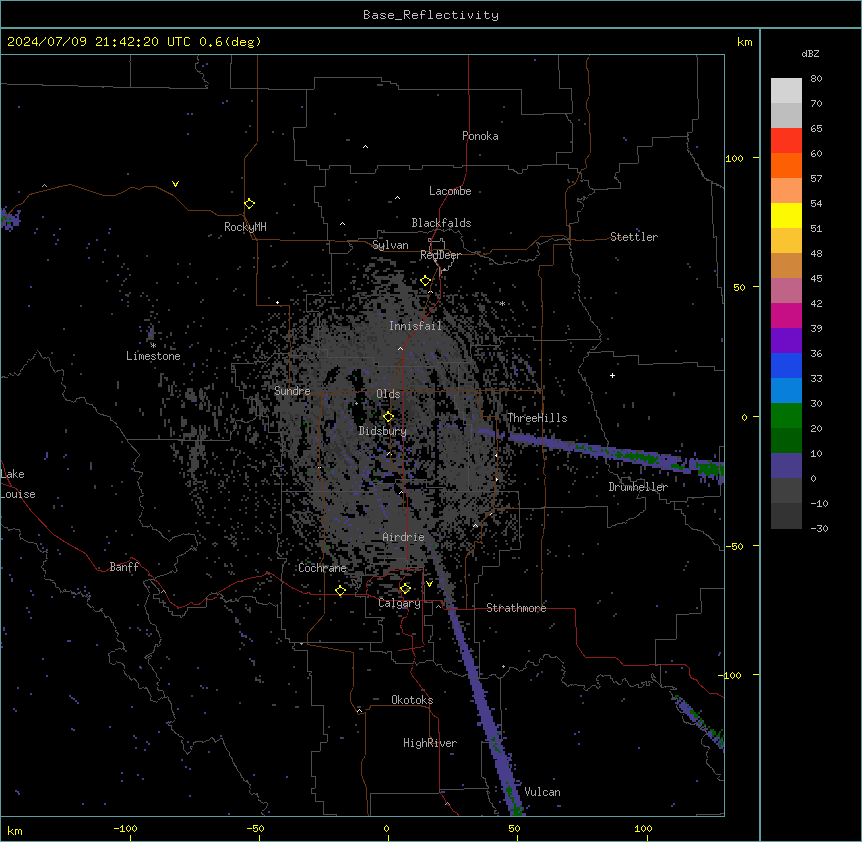Select the royal blue 36–33 dBZ swatch
This screenshot has width=862, height=842.
786,366
